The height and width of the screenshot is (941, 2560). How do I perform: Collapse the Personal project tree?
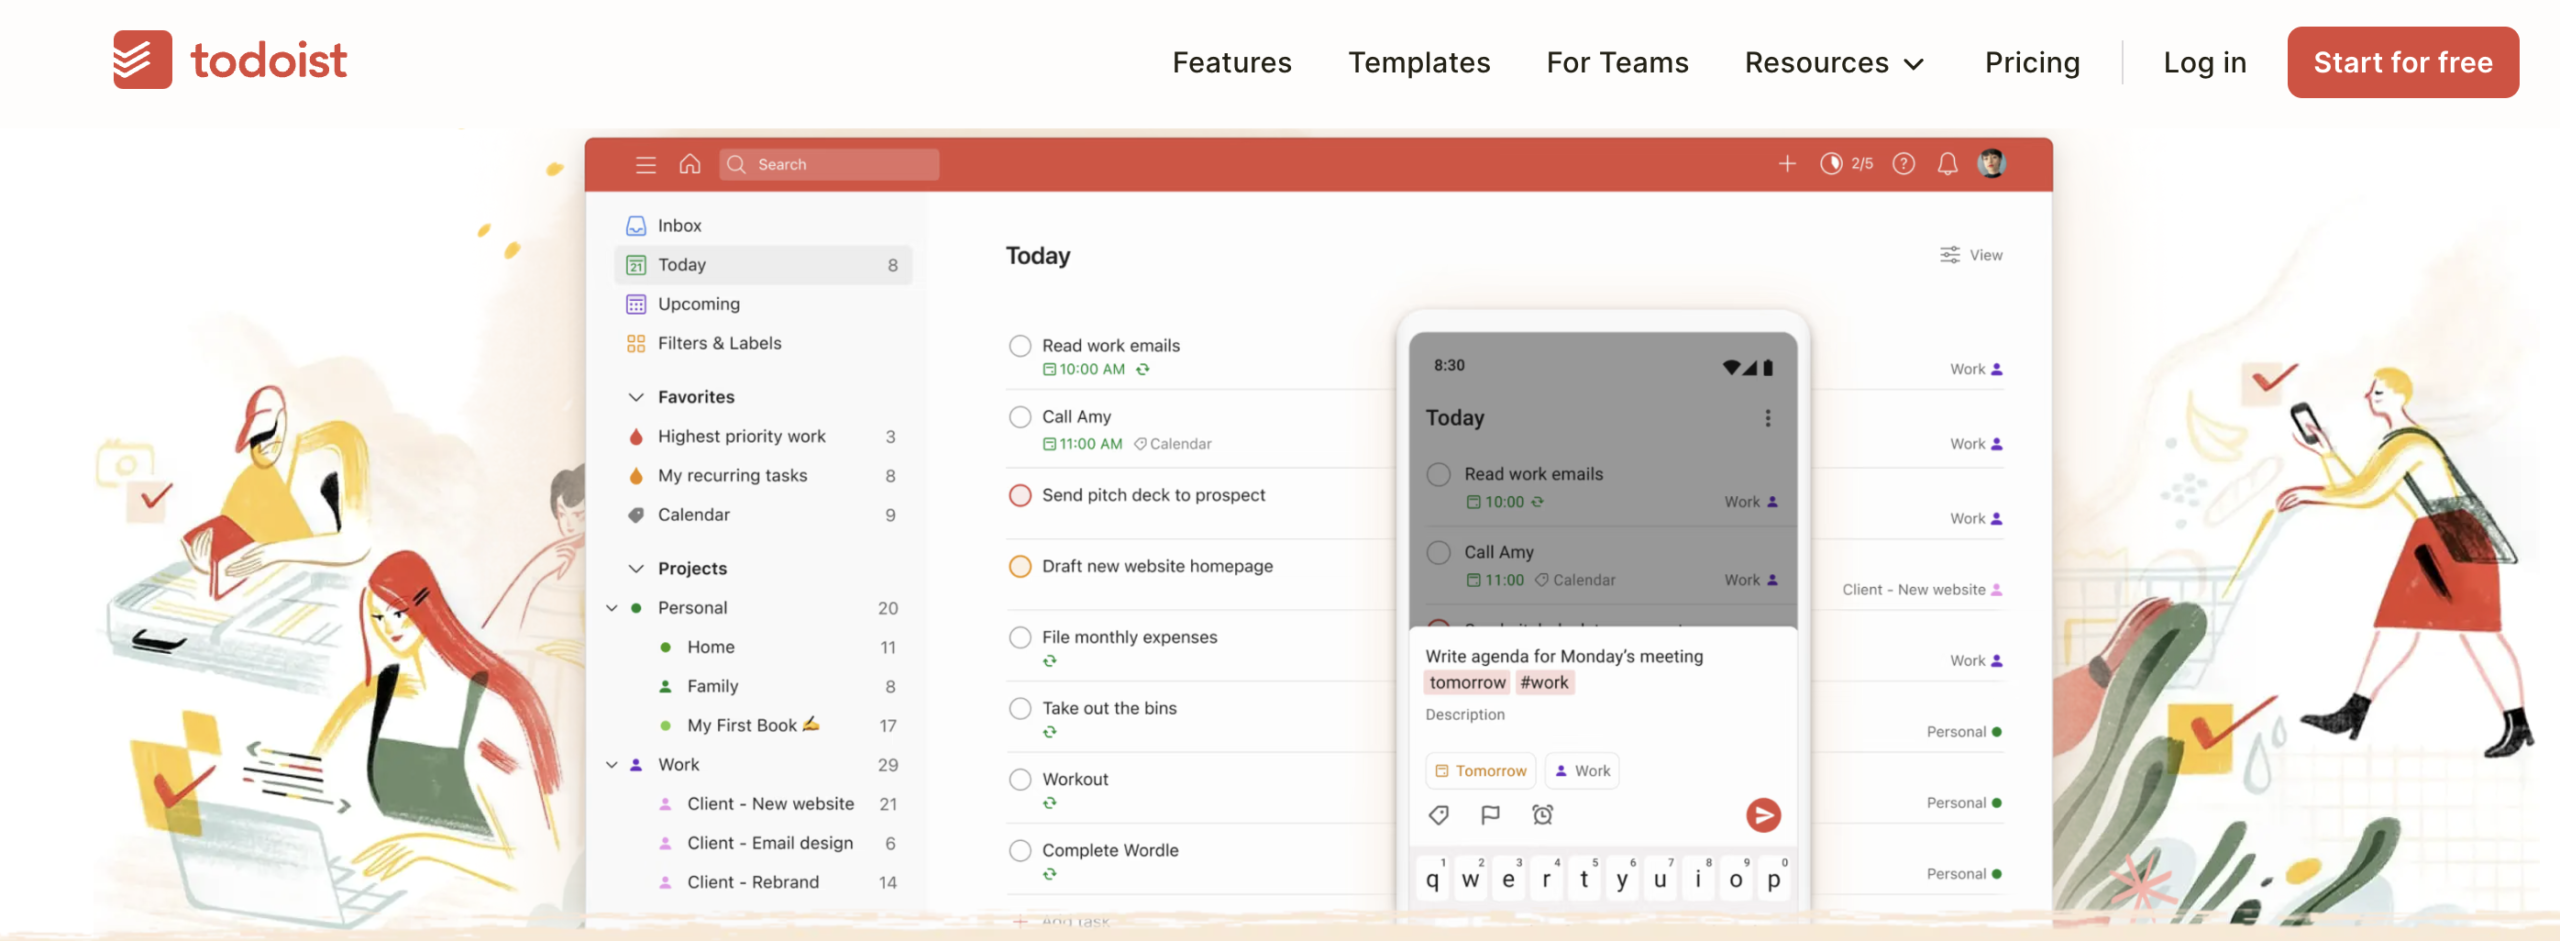(x=612, y=608)
